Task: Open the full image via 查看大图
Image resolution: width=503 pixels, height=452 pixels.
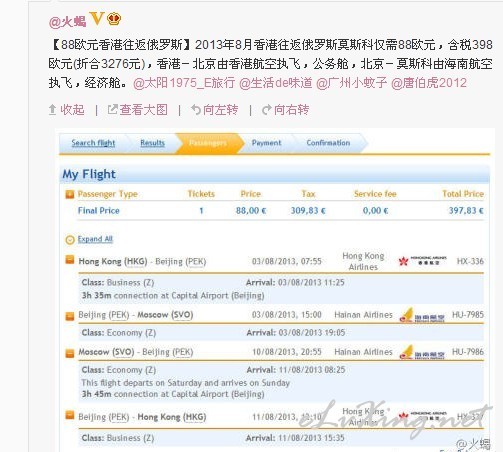Action: tap(137, 110)
